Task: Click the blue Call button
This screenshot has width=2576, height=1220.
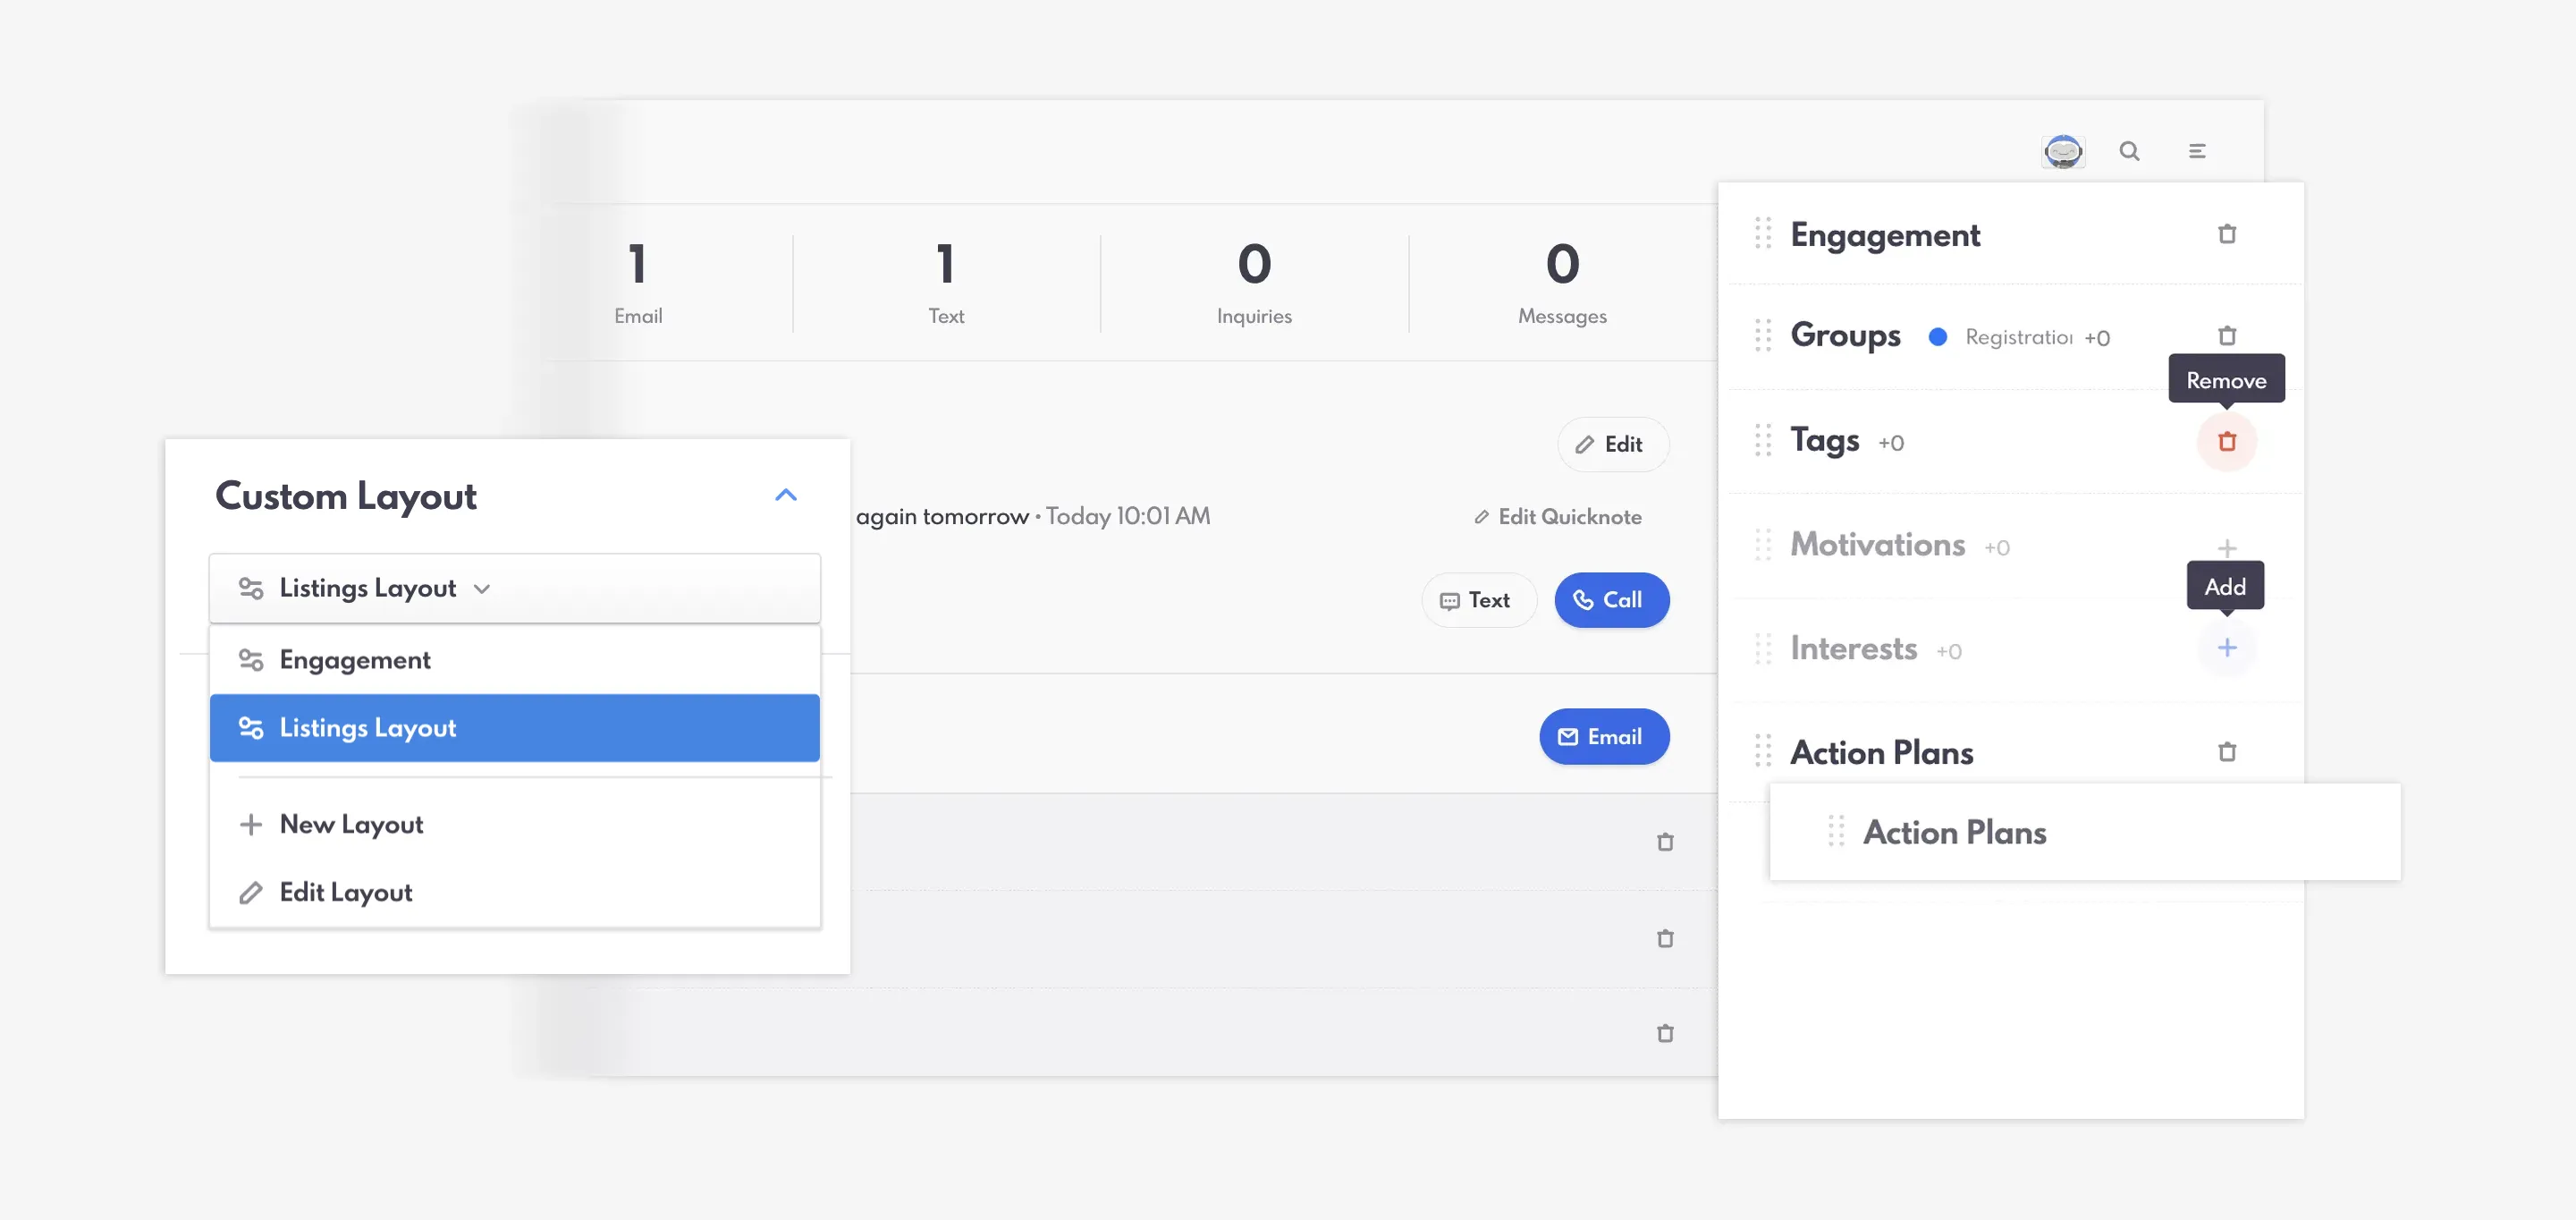Action: (x=1612, y=600)
